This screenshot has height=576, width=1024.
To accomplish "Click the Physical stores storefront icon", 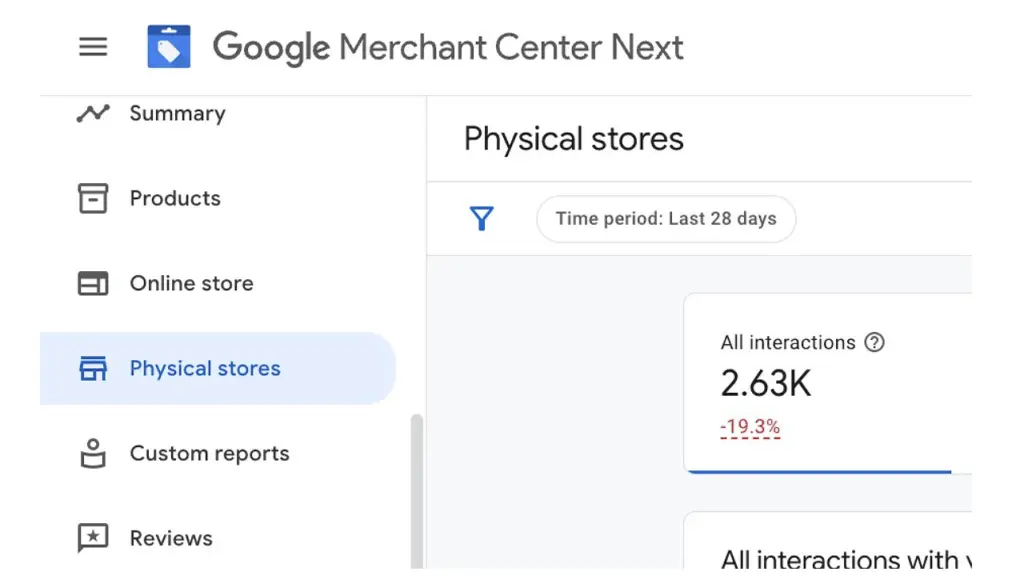I will [93, 369].
